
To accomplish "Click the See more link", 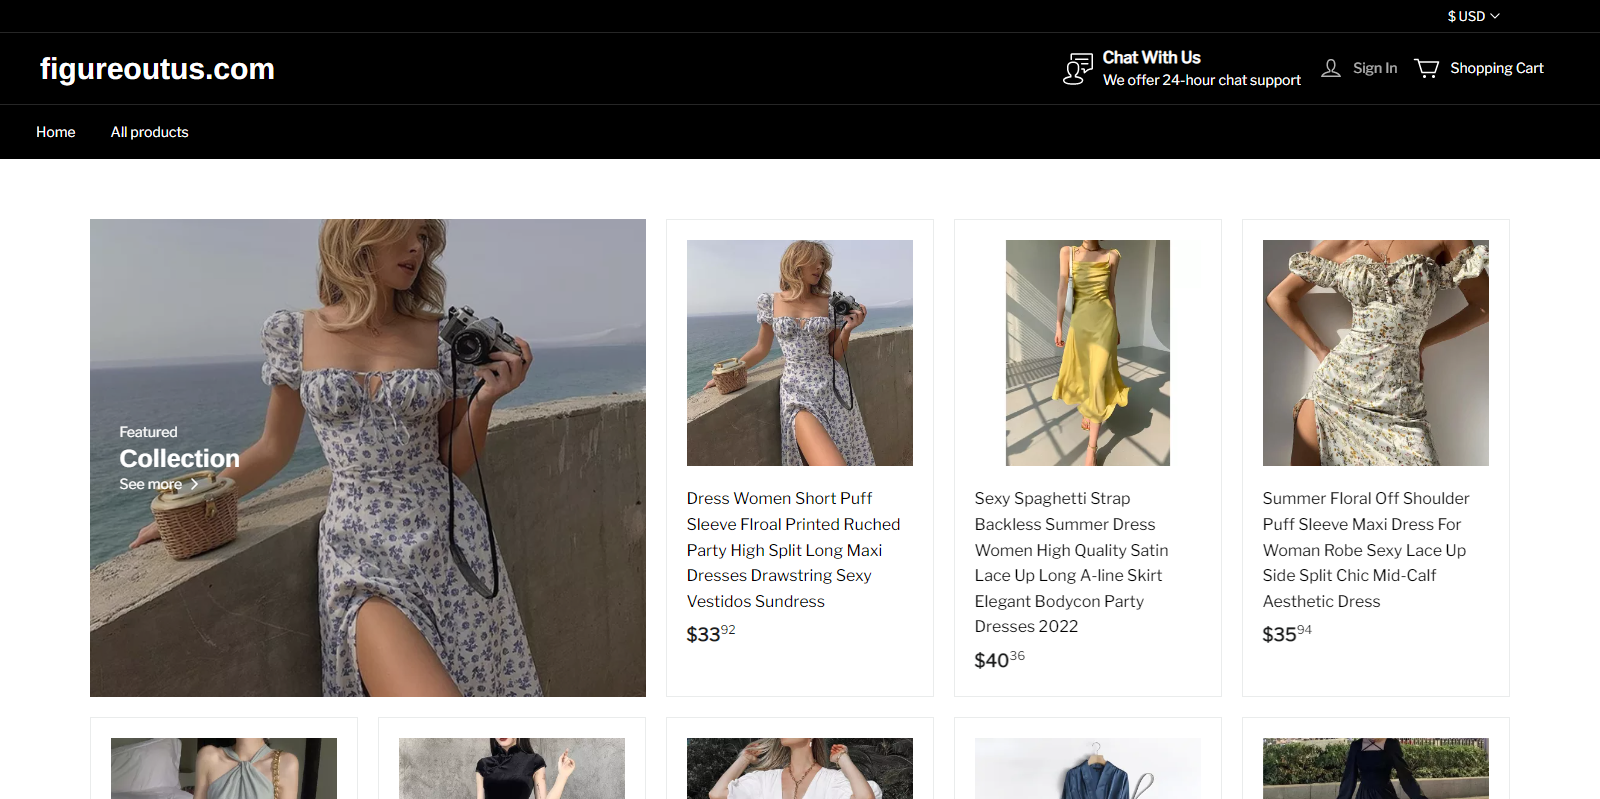I will click(151, 484).
